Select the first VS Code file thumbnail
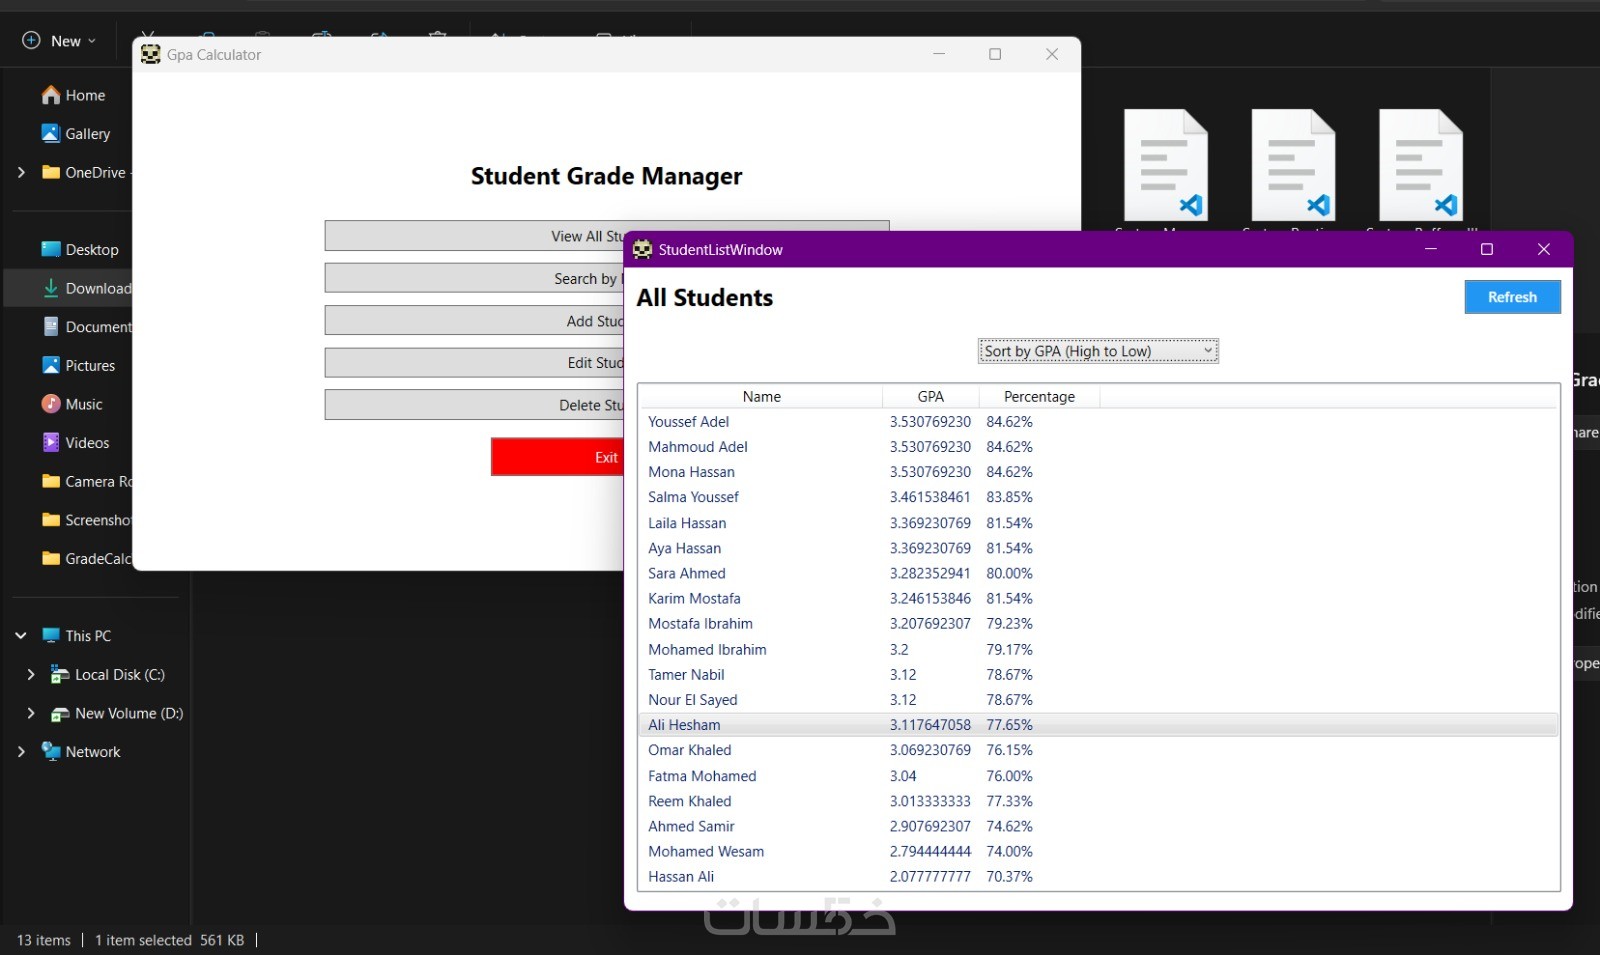Image resolution: width=1600 pixels, height=955 pixels. click(1166, 165)
